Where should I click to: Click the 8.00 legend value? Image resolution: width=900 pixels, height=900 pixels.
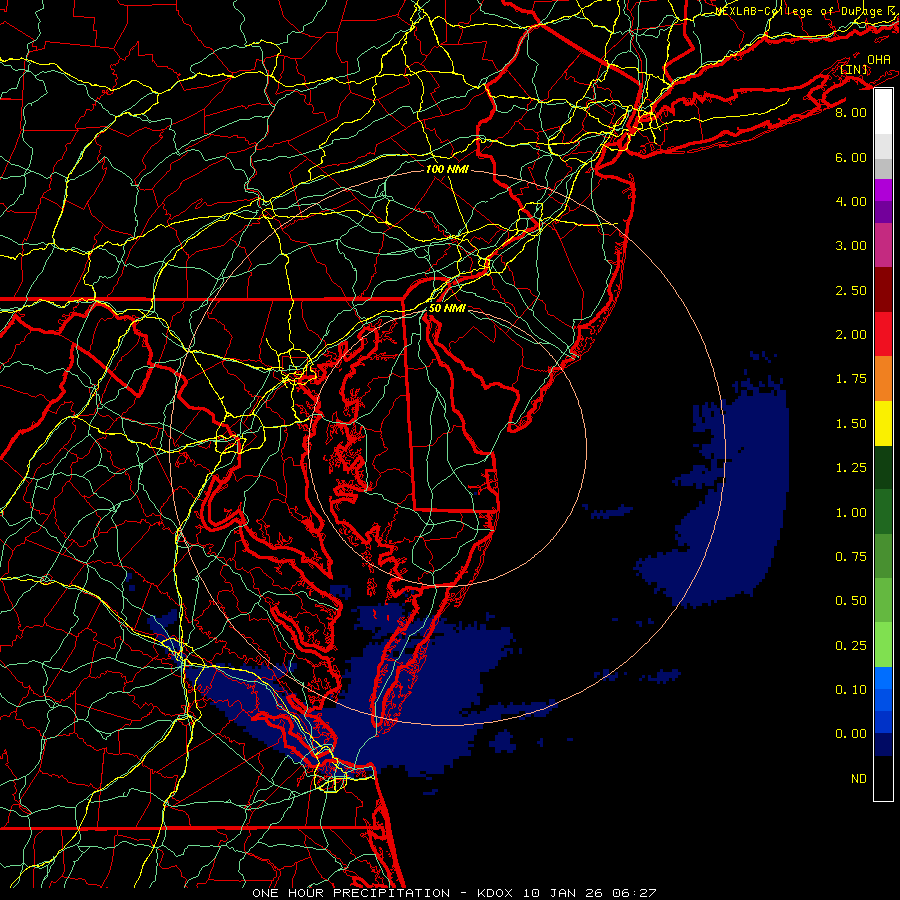(x=851, y=112)
